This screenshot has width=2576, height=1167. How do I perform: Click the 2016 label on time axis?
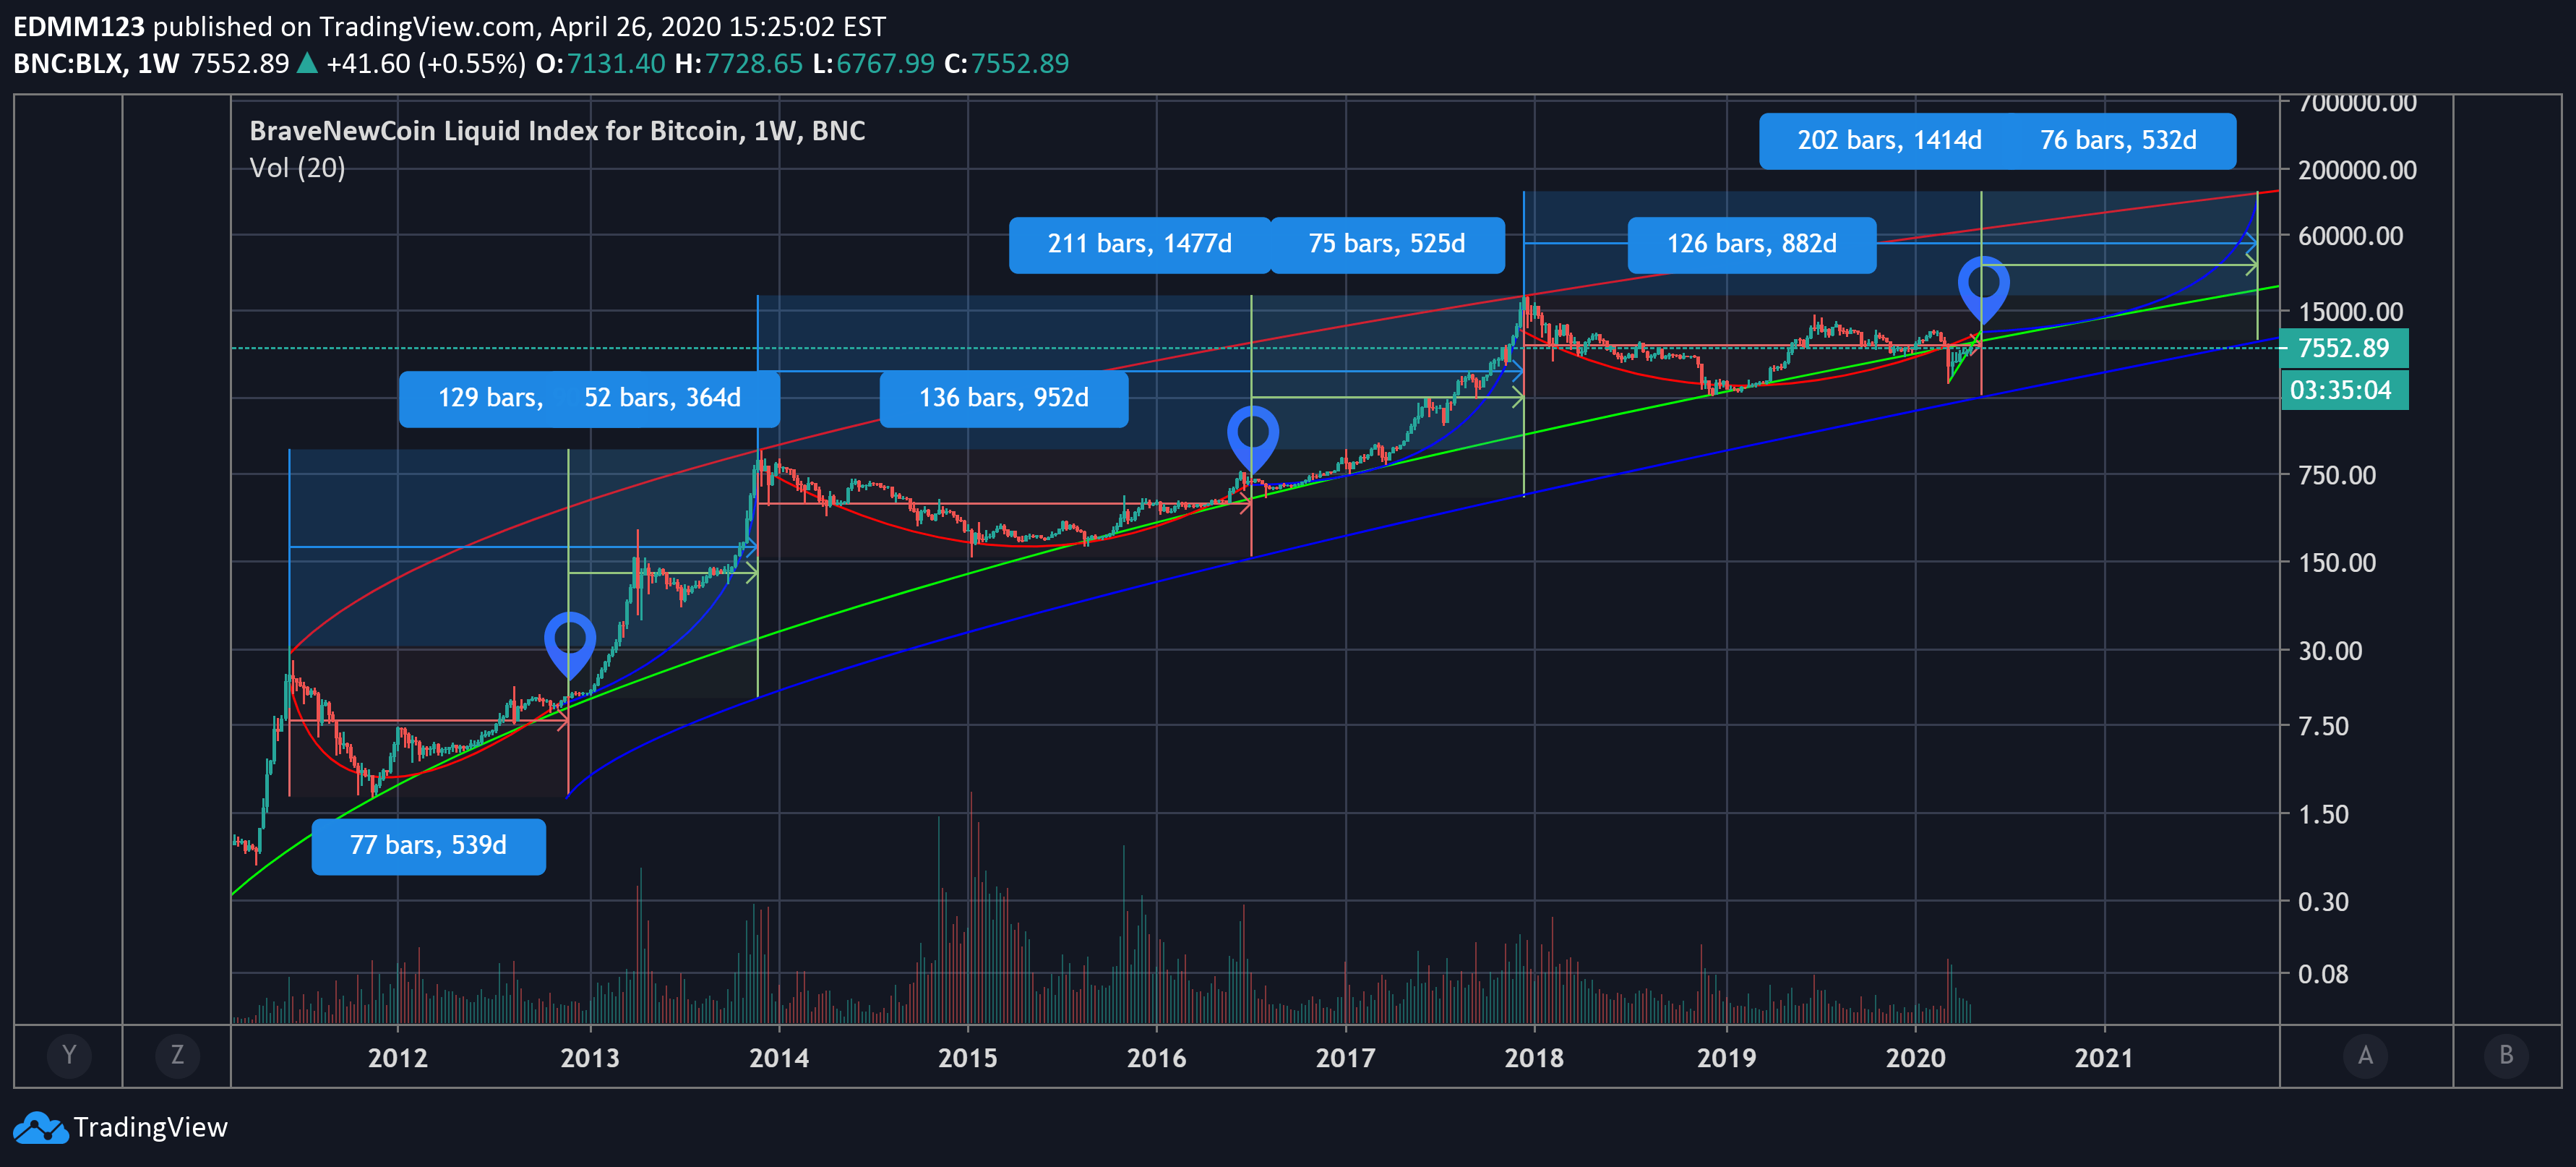(x=1157, y=1058)
